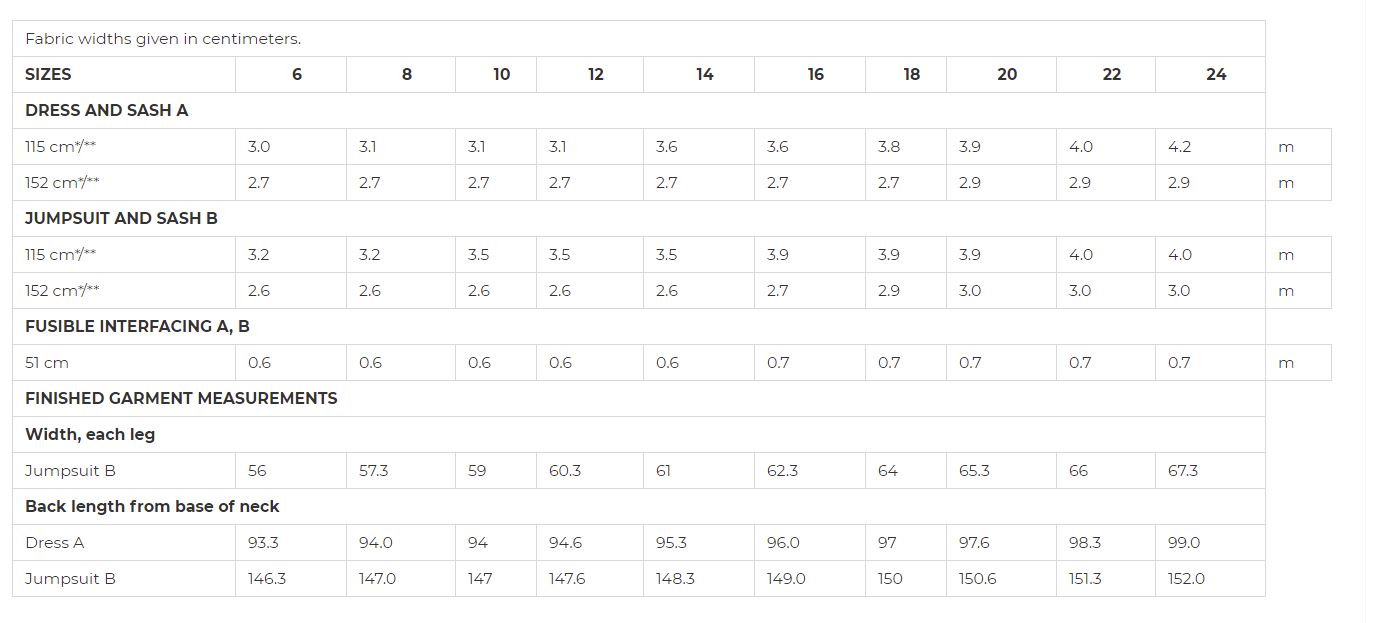The height and width of the screenshot is (623, 1380).
Task: Click the 'Fabric widths given in centimeters' note
Action: point(163,39)
